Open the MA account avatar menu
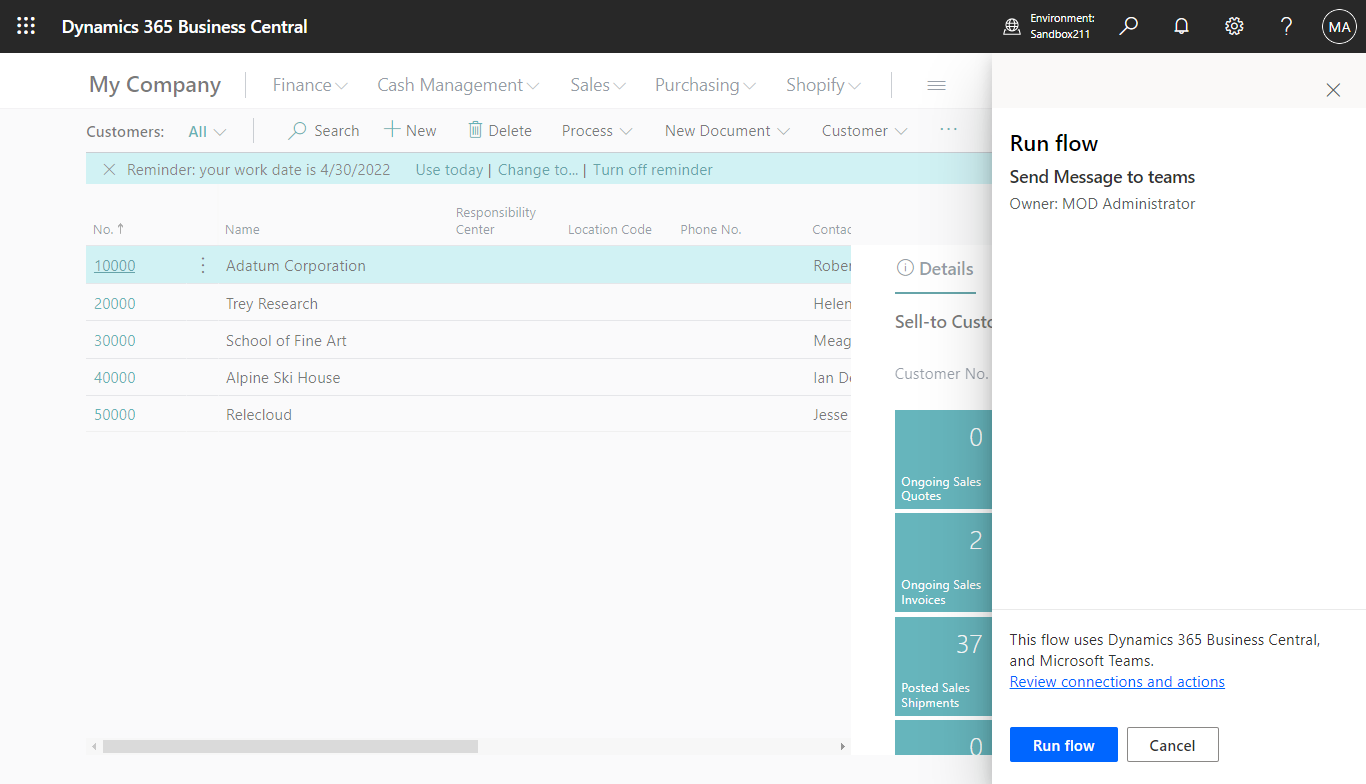 (1339, 26)
